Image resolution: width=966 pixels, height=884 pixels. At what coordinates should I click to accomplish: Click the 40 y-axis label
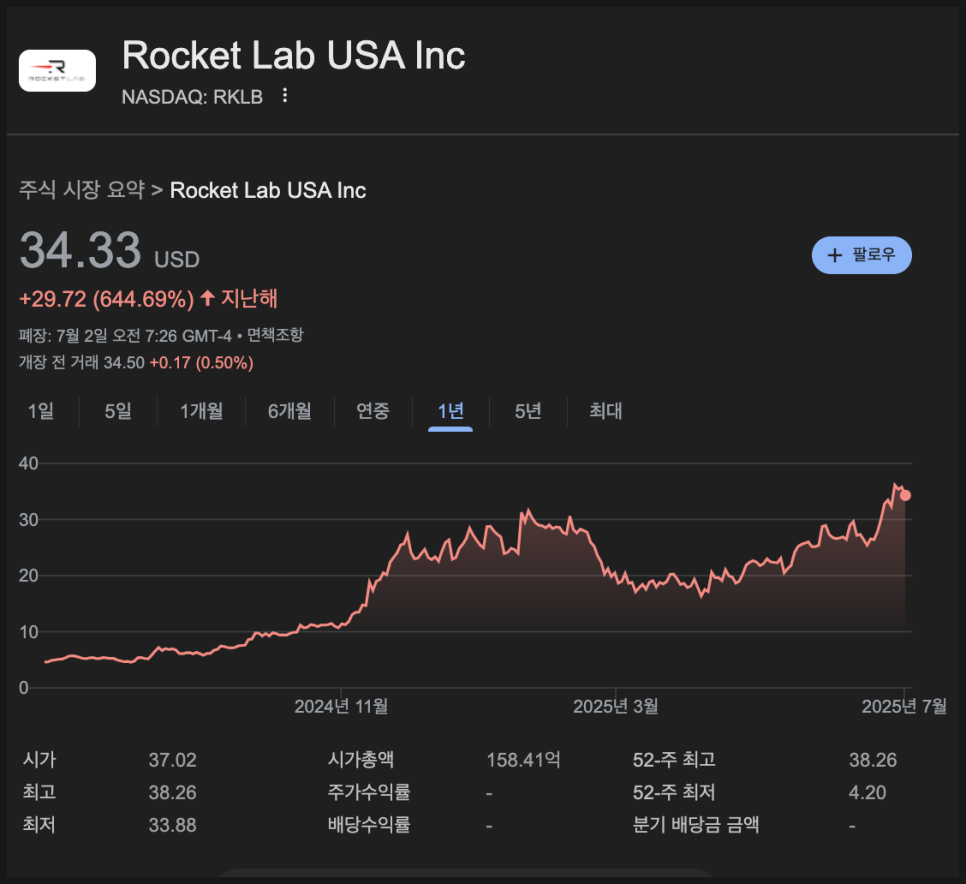point(28,463)
